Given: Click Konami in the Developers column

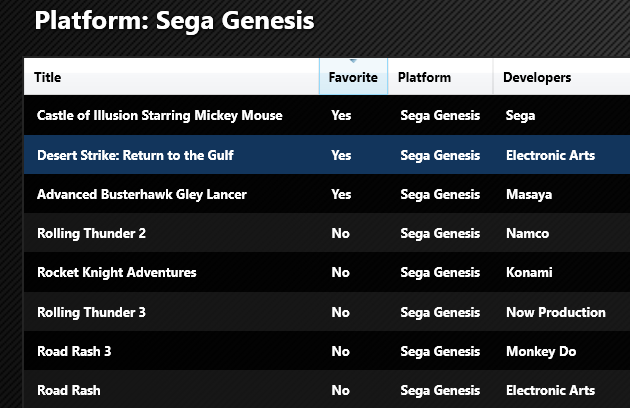Looking at the screenshot, I should tap(529, 272).
